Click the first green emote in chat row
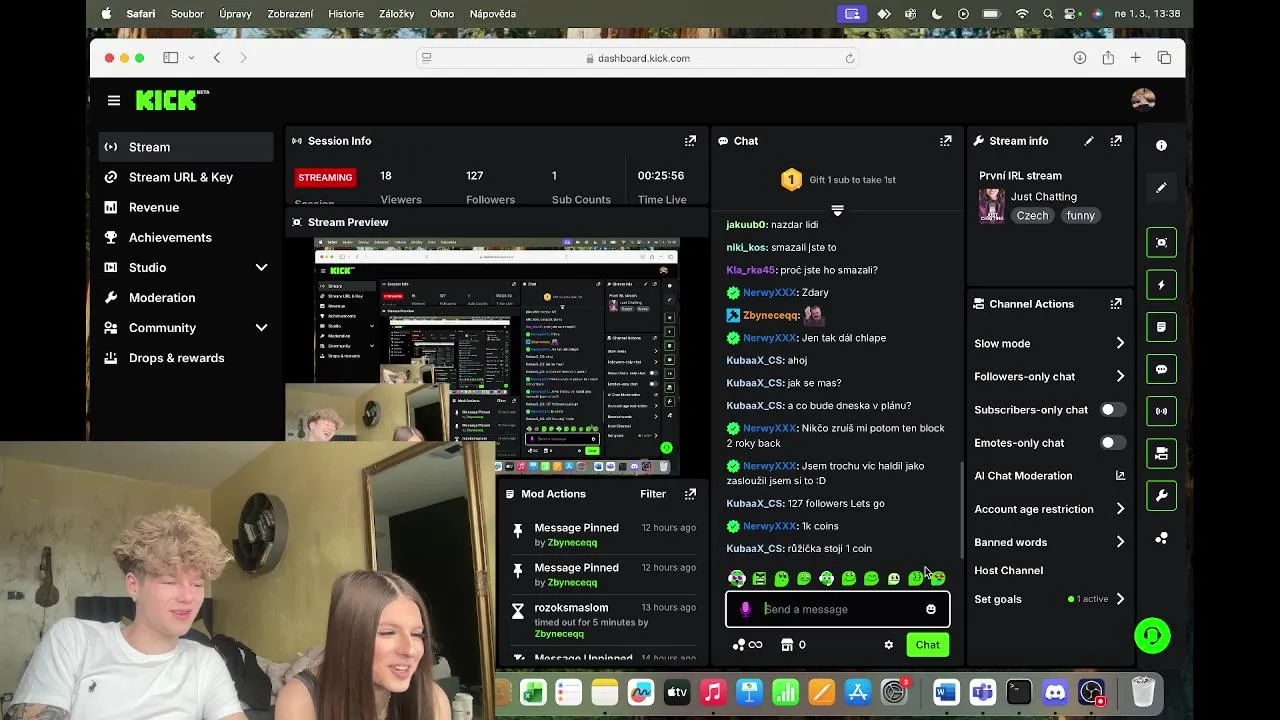The image size is (1280, 720). (x=737, y=578)
